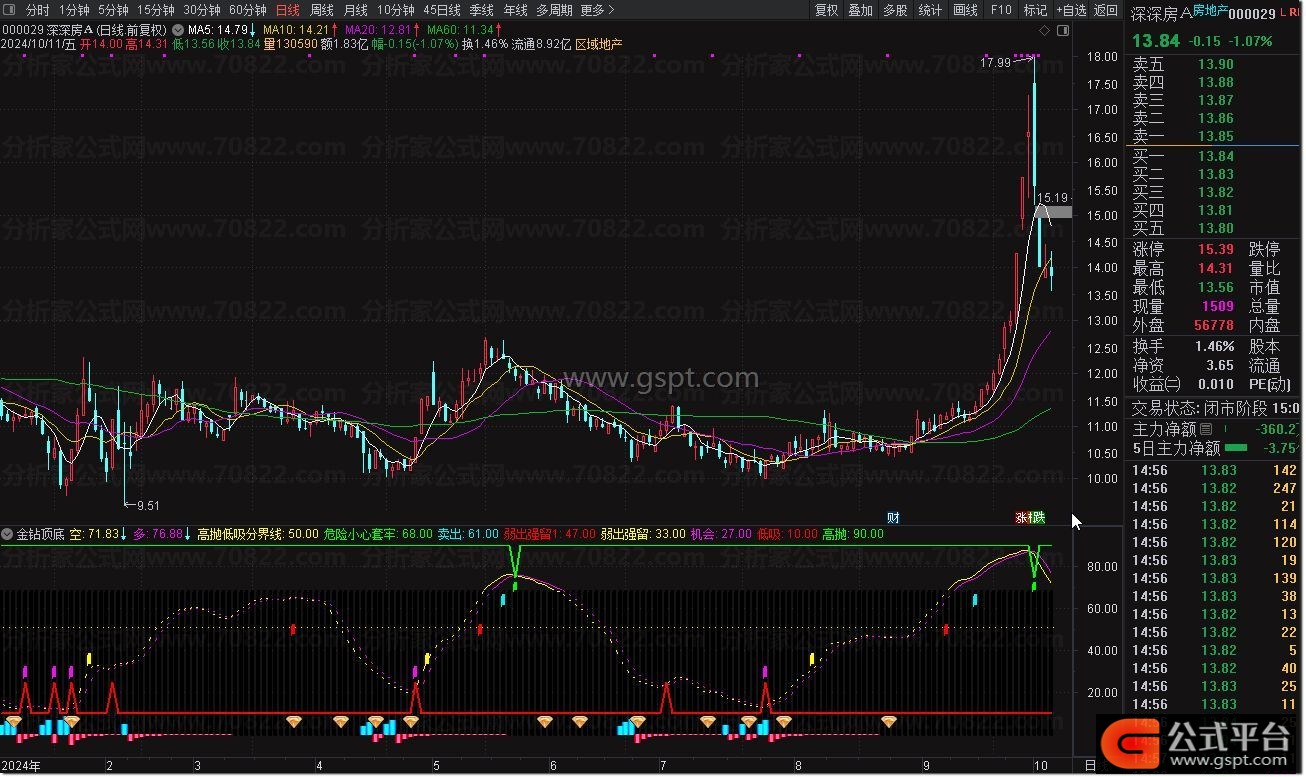1306x777 pixels.
Task: Expand main chart indicator dropdown arrow
Action: pos(178,30)
